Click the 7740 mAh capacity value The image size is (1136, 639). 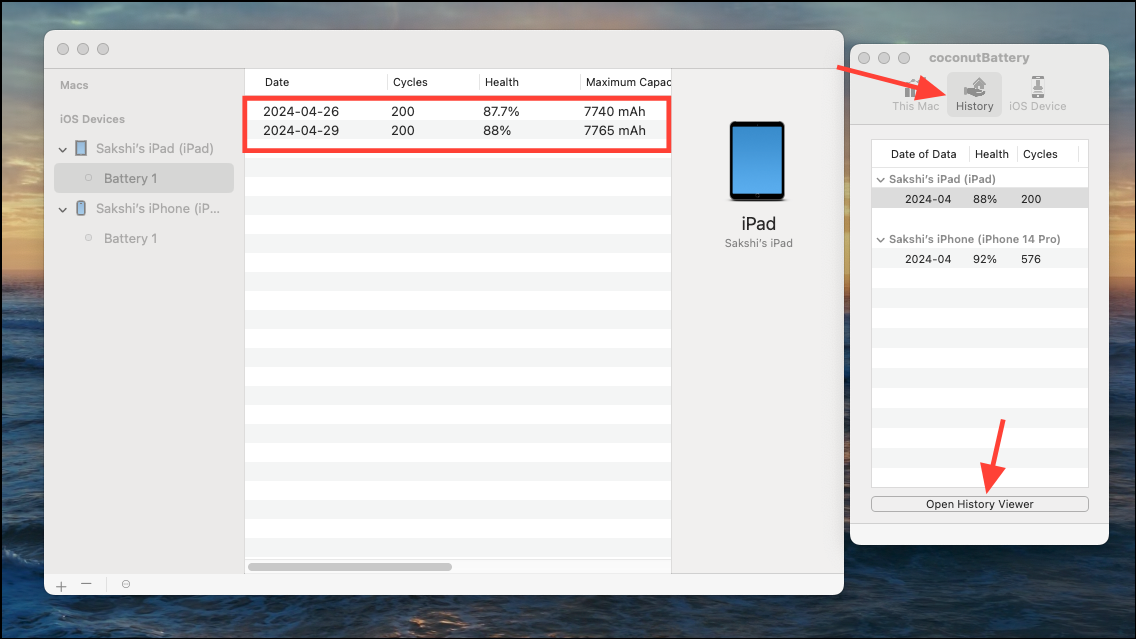click(x=614, y=112)
